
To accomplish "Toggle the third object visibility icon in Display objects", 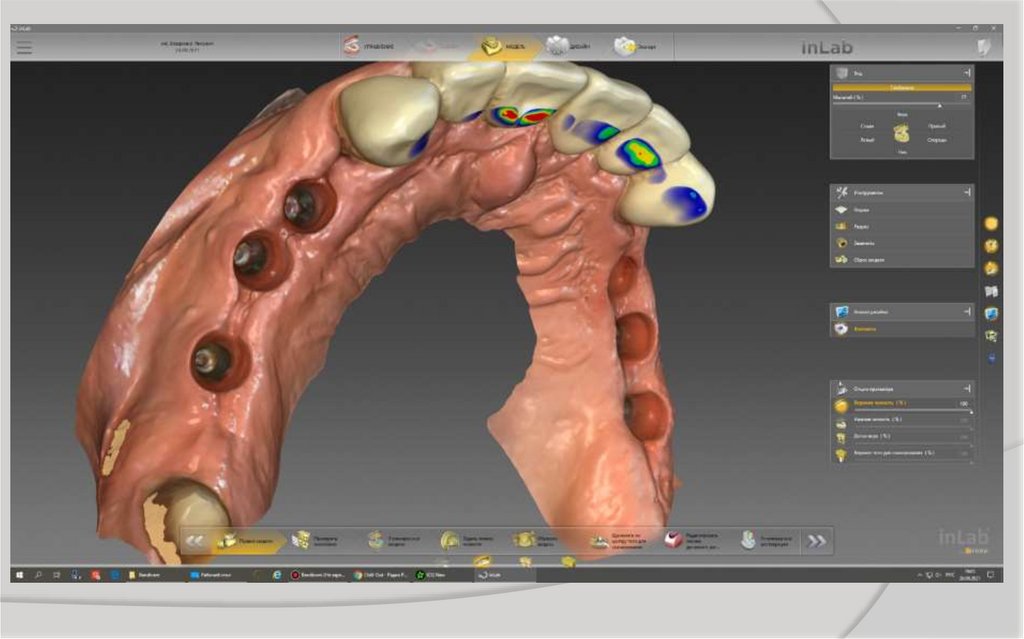I will [841, 438].
